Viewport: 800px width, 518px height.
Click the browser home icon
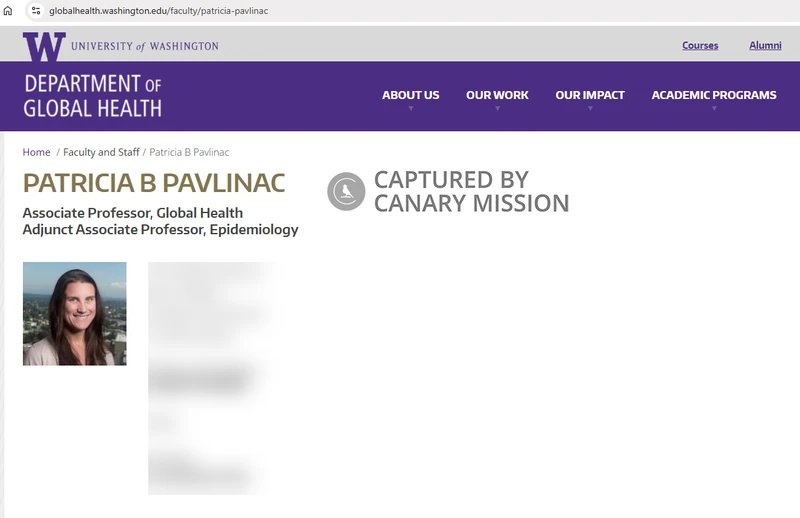[x=8, y=11]
